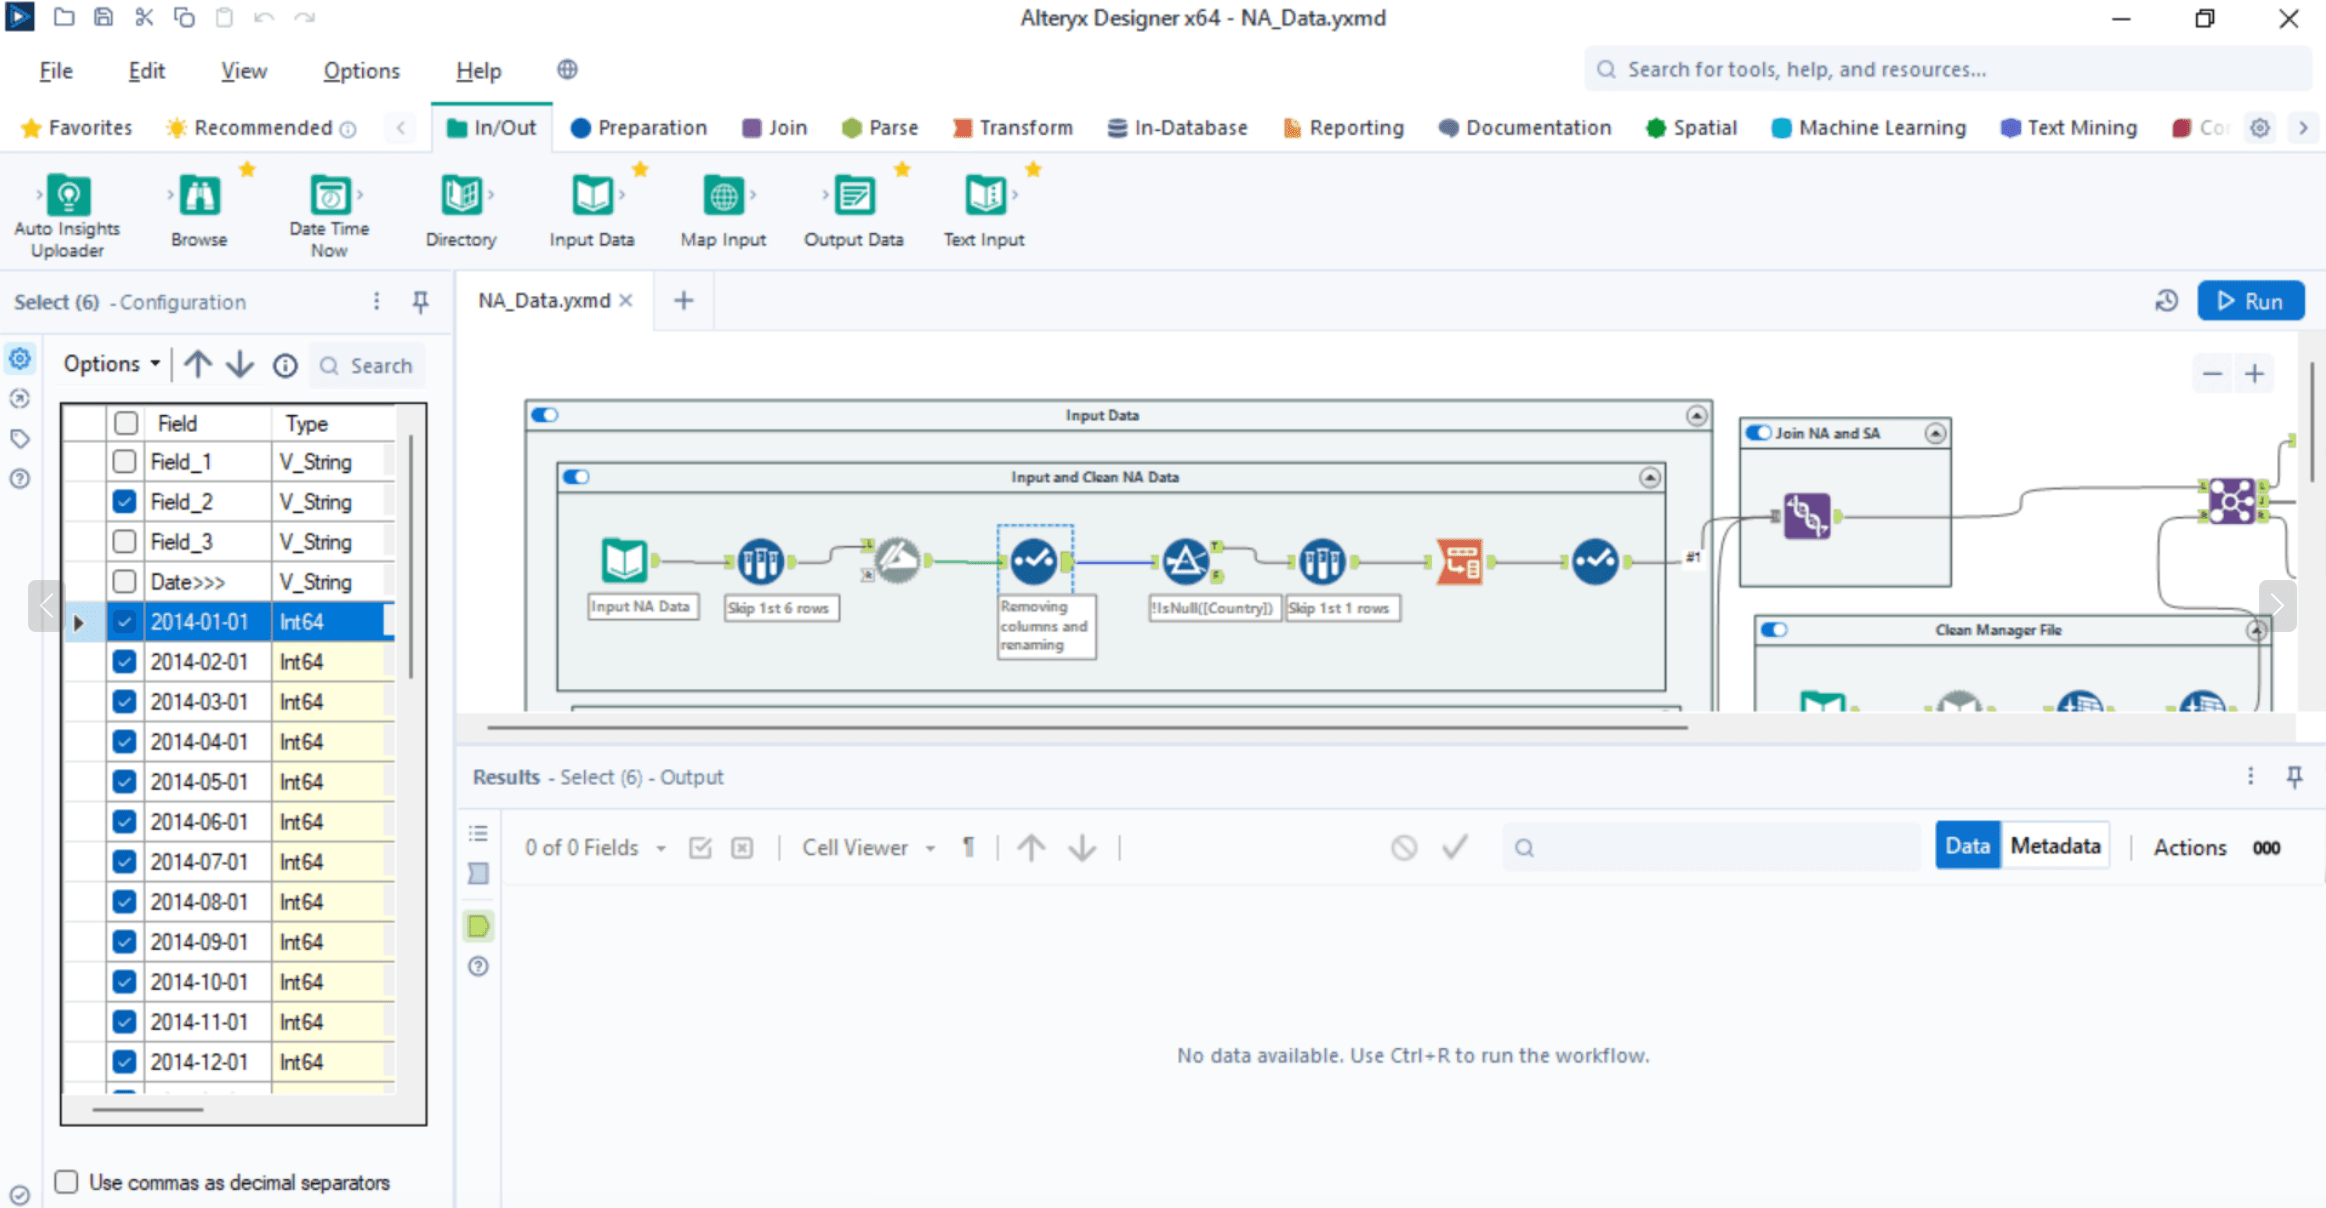This screenshot has width=2326, height=1208.
Task: Select the last Select tool in NA container
Action: 1595,561
